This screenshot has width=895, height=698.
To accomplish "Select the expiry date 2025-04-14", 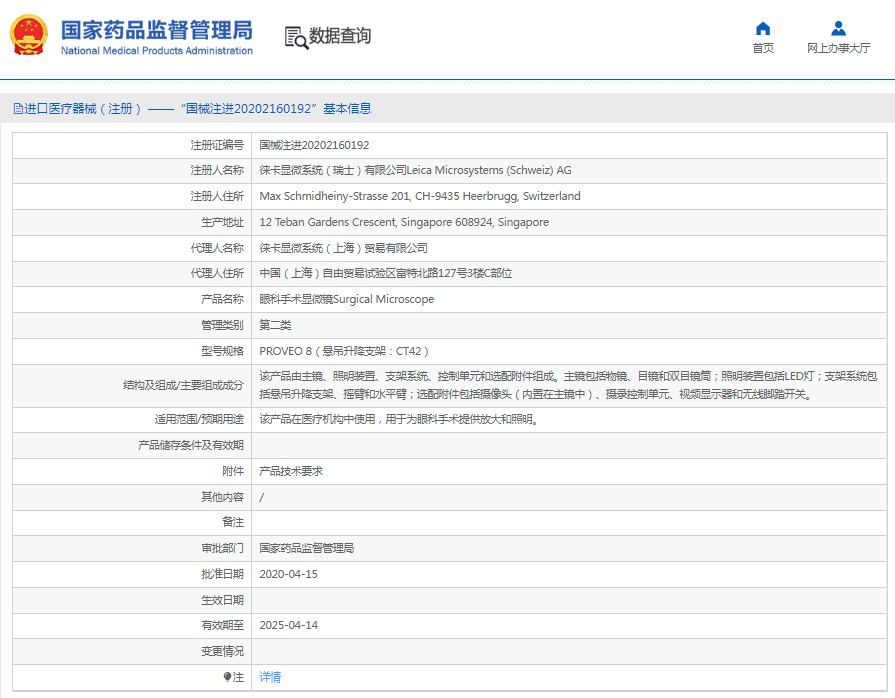I will pos(288,625).
